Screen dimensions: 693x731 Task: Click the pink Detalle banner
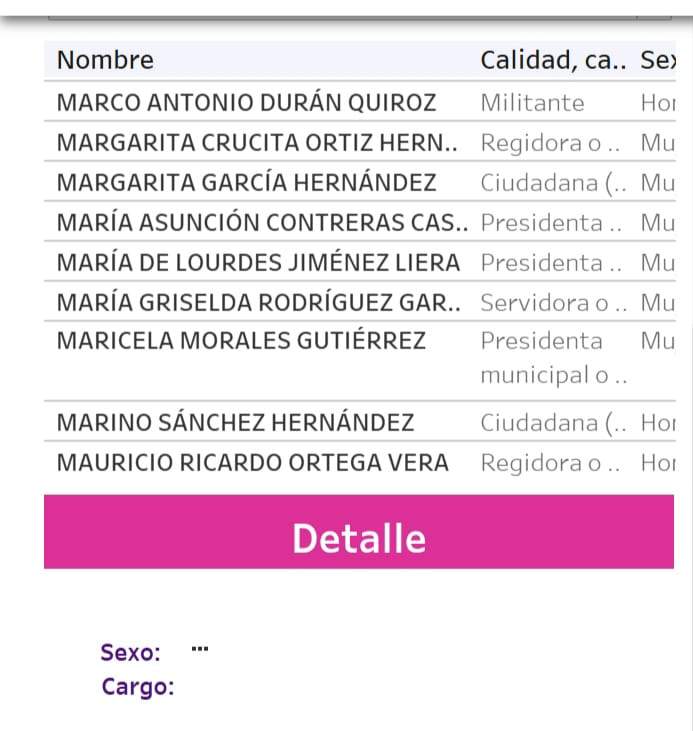(358, 538)
